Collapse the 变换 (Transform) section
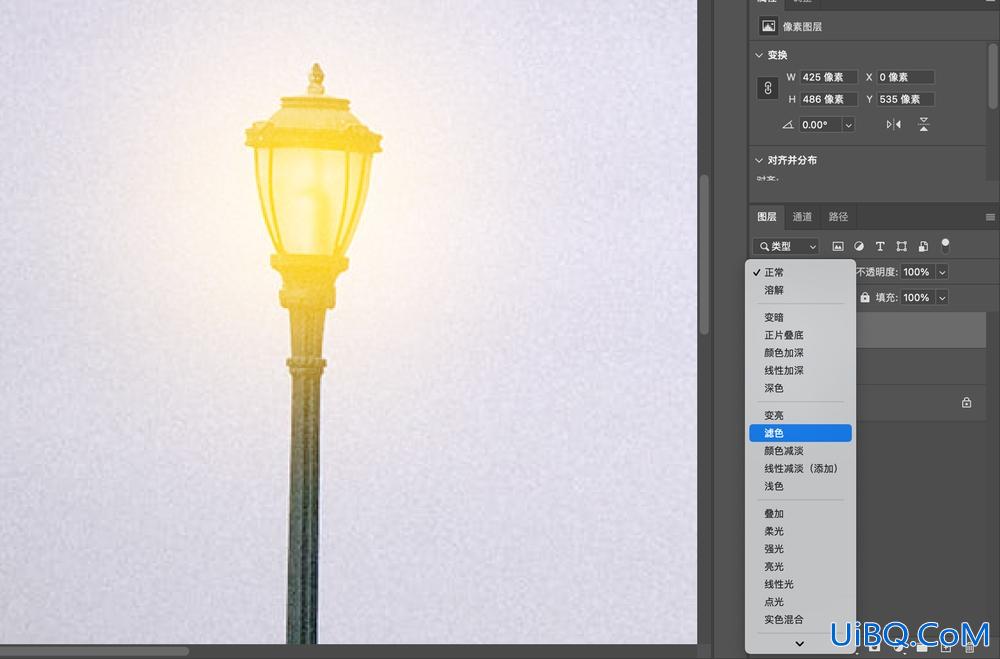This screenshot has width=1000, height=659. [759, 56]
